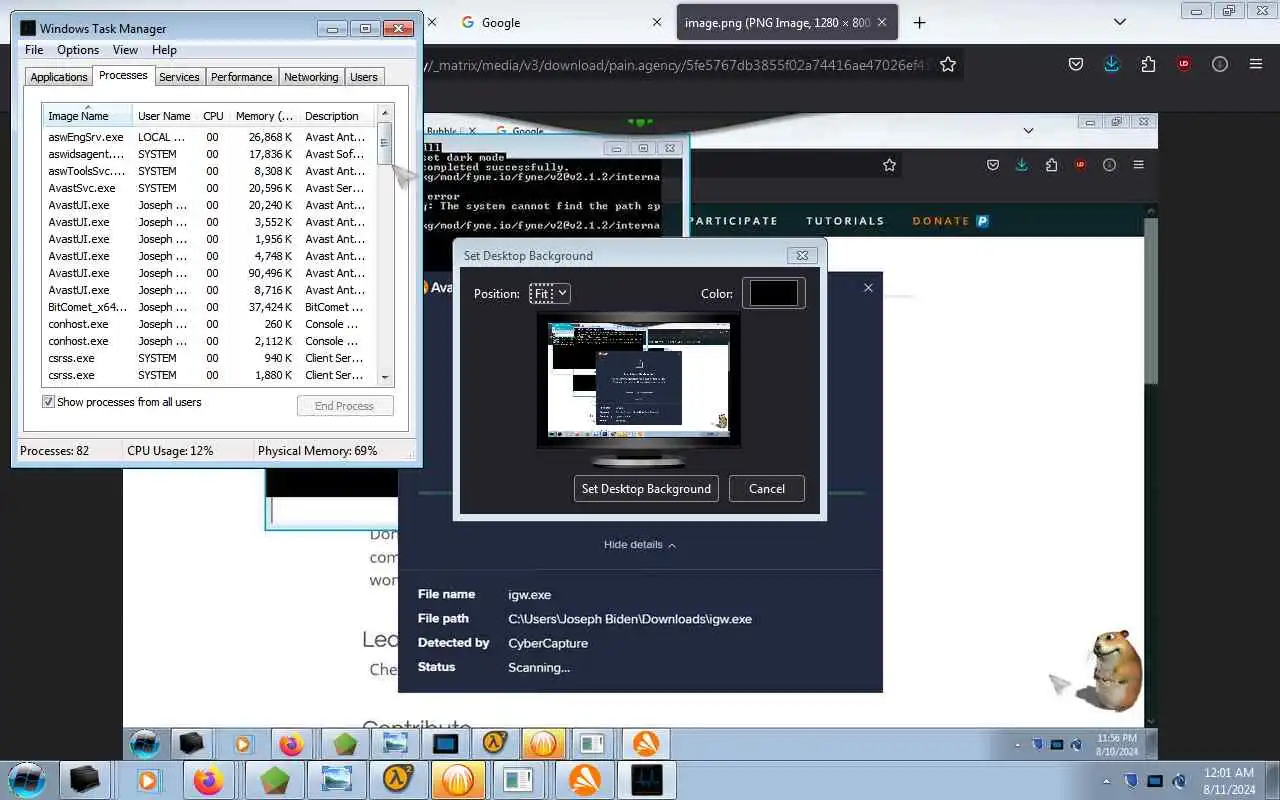Open the green block icon on the bottom taskbar

pyautogui.click(x=274, y=780)
